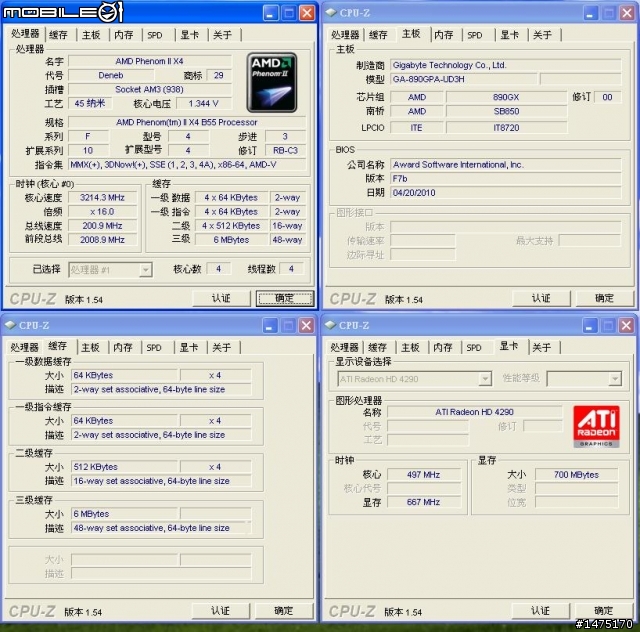Open 显卡 tab in processor window
The width and height of the screenshot is (640, 632).
coord(190,35)
